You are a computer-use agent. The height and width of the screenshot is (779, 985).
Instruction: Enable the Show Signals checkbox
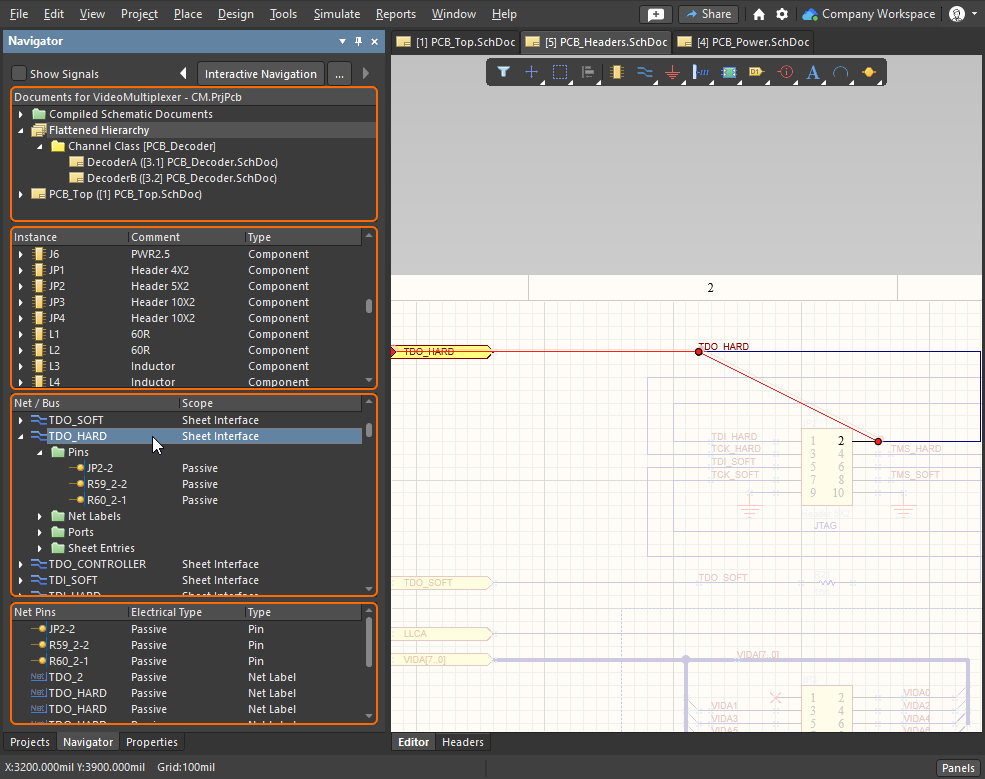[x=19, y=74]
